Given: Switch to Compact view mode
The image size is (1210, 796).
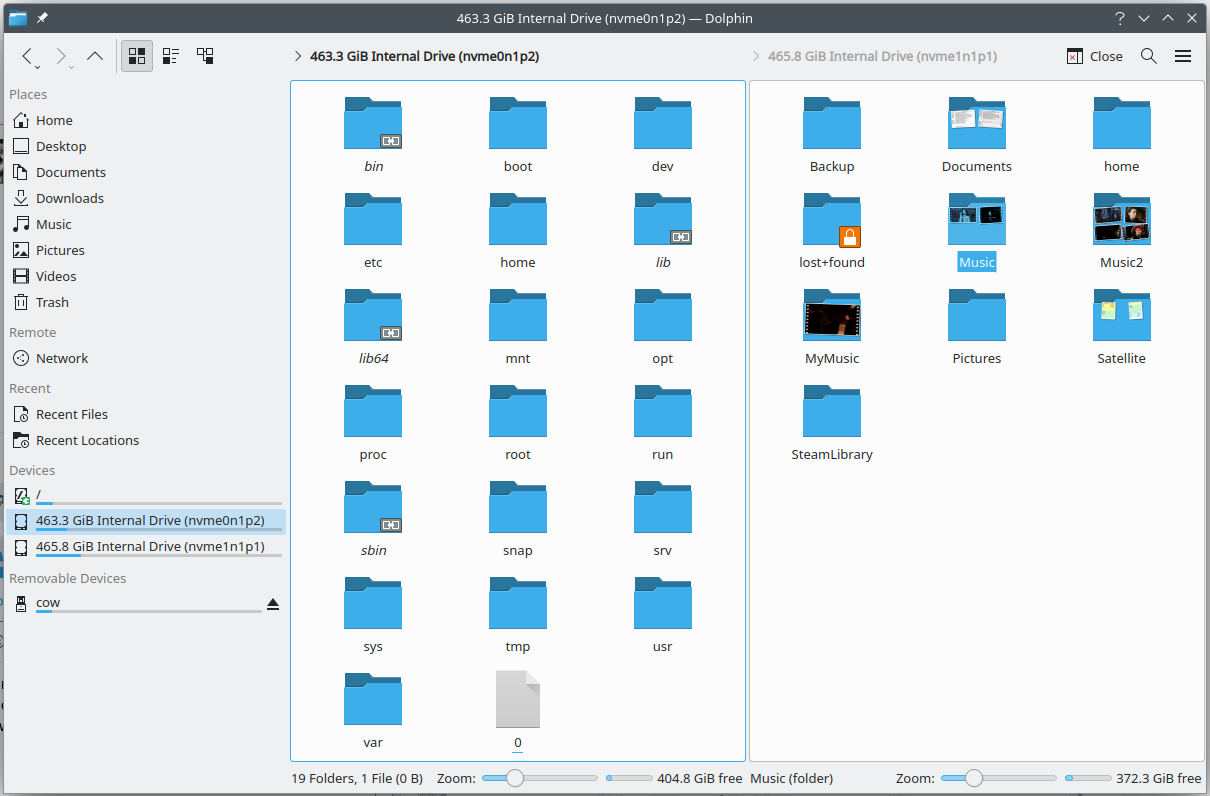Looking at the screenshot, I should pyautogui.click(x=171, y=56).
